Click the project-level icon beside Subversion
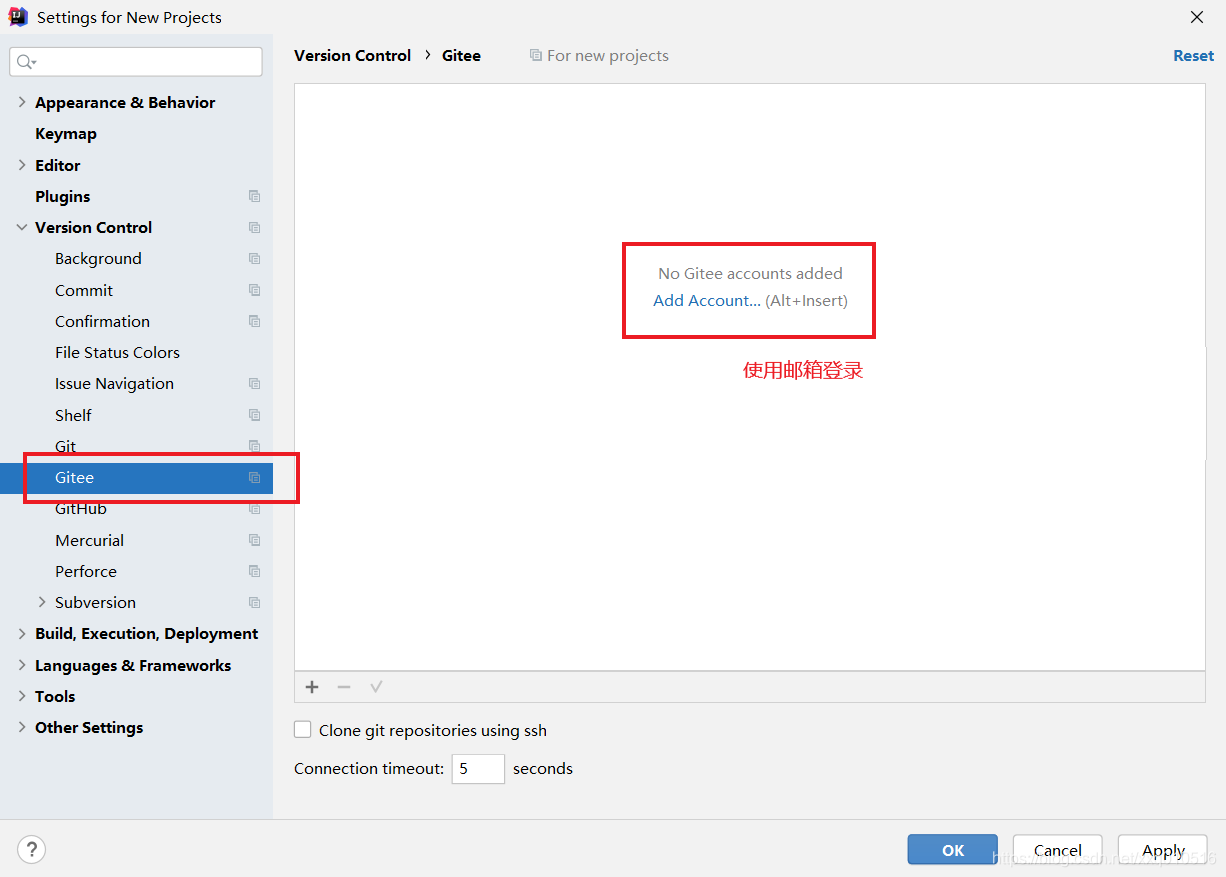 pyautogui.click(x=255, y=603)
